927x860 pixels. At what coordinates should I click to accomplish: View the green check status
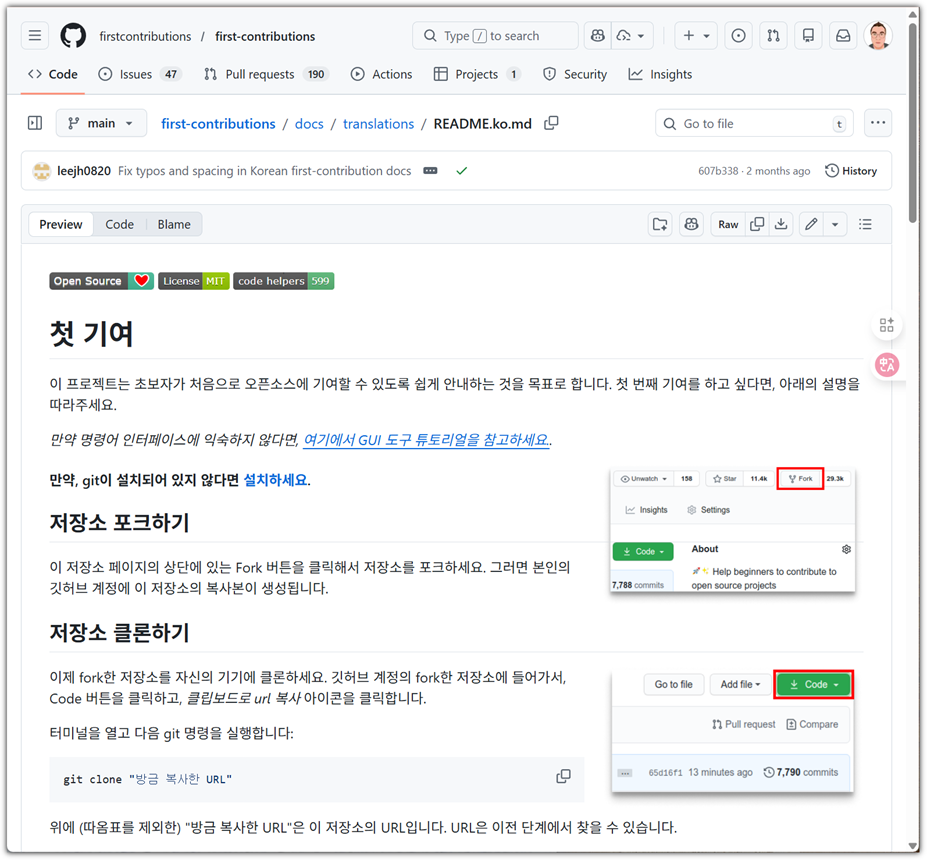click(462, 171)
